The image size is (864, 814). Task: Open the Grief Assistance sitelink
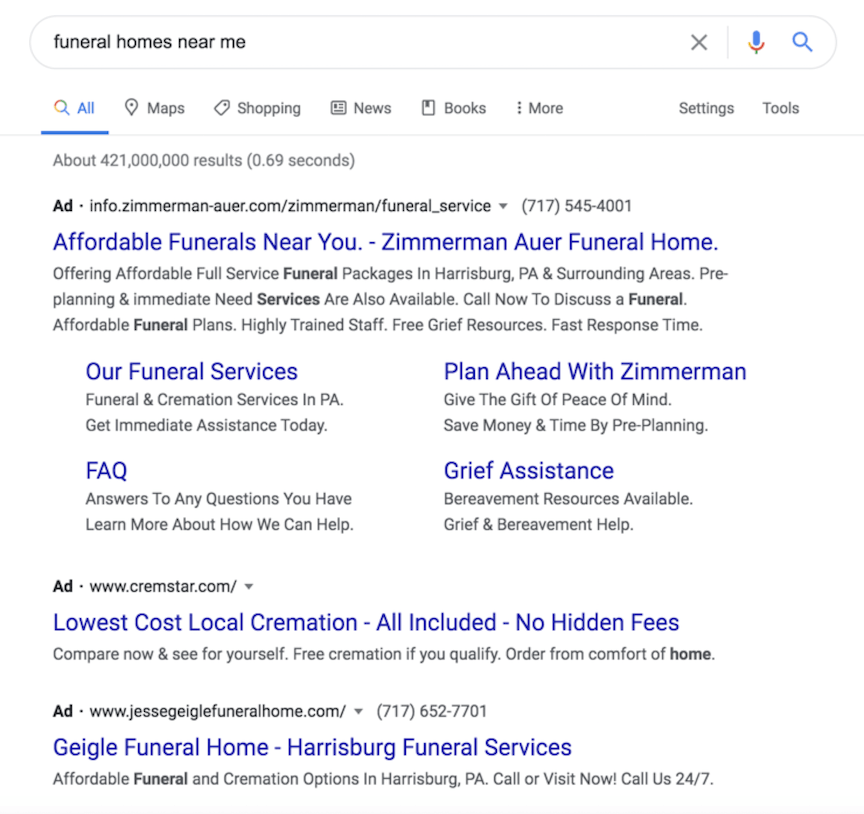tap(528, 471)
